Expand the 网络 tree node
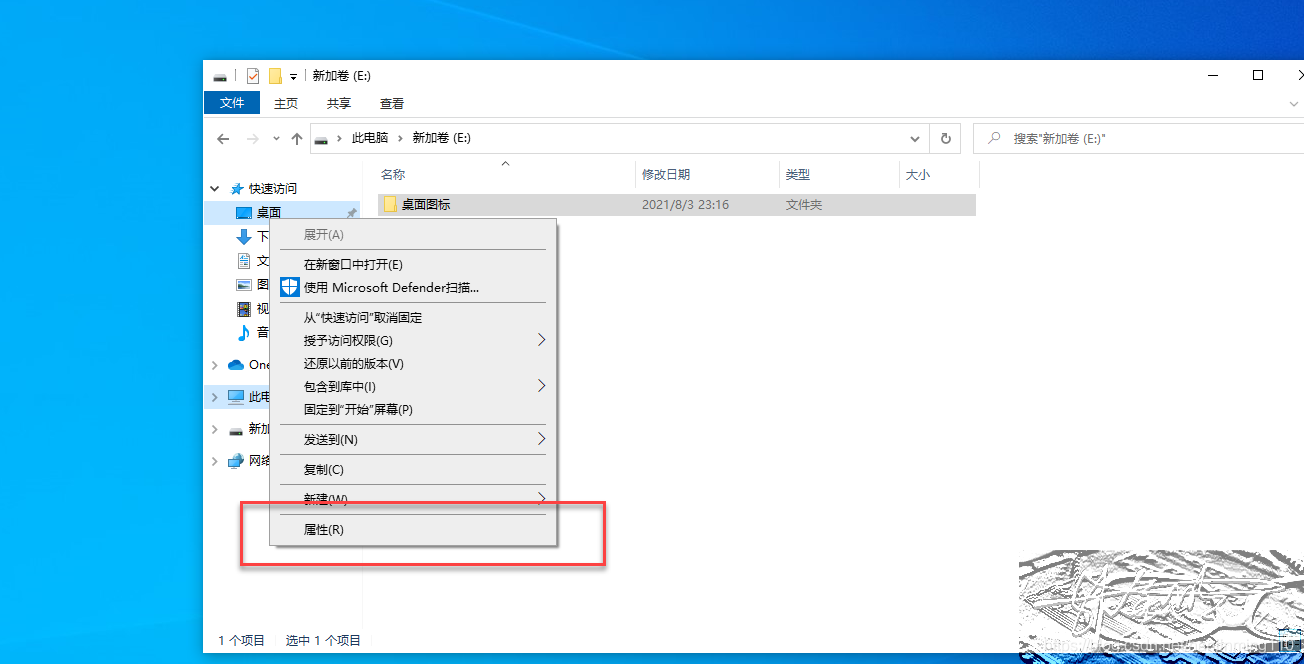This screenshot has width=1304, height=664. [215, 461]
